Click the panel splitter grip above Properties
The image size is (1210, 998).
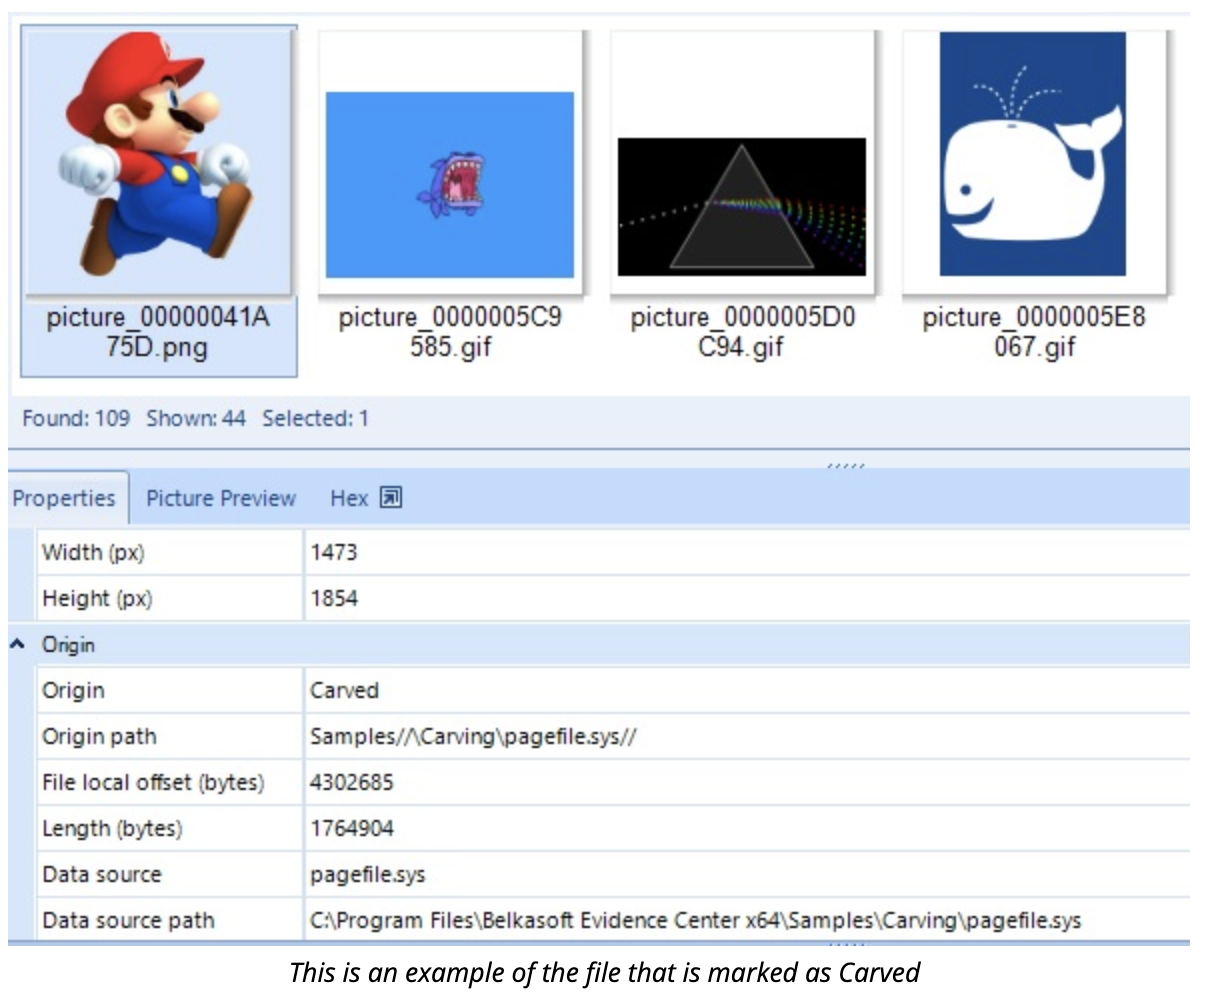[846, 464]
